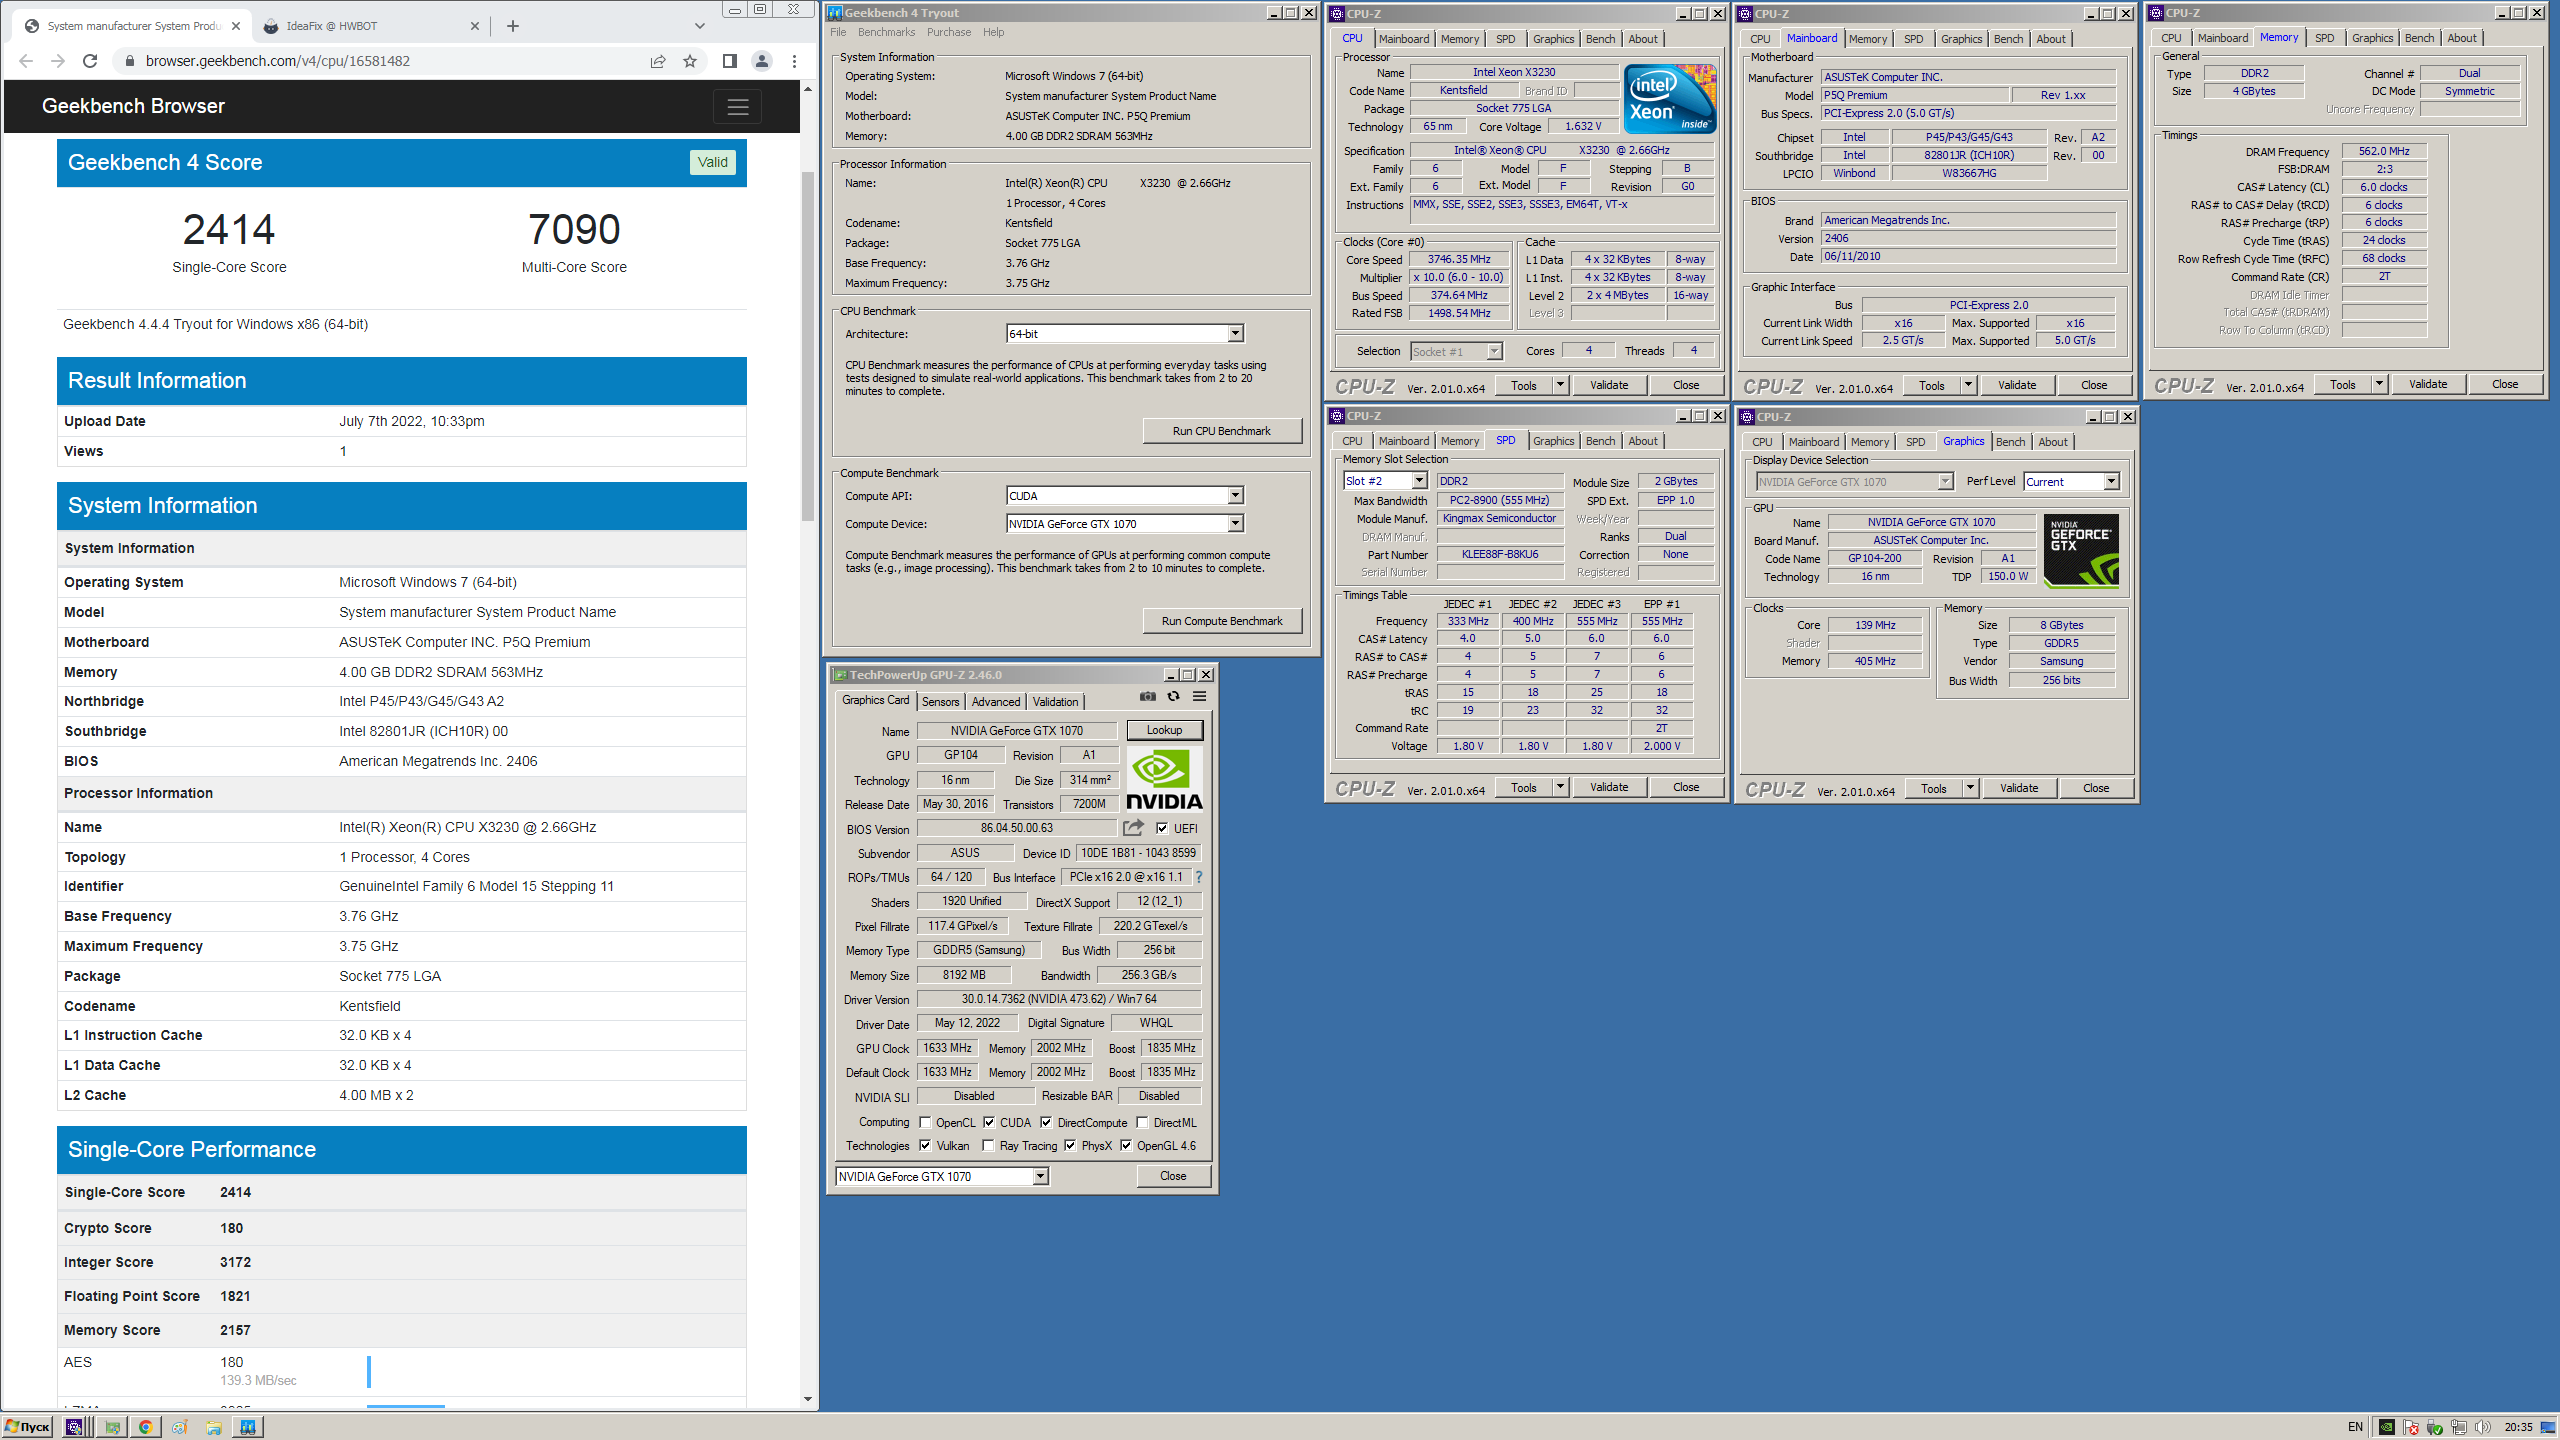Toggle the DirectML checkbox in GPU-Z
This screenshot has height=1440, width=2560.
pos(1142,1122)
